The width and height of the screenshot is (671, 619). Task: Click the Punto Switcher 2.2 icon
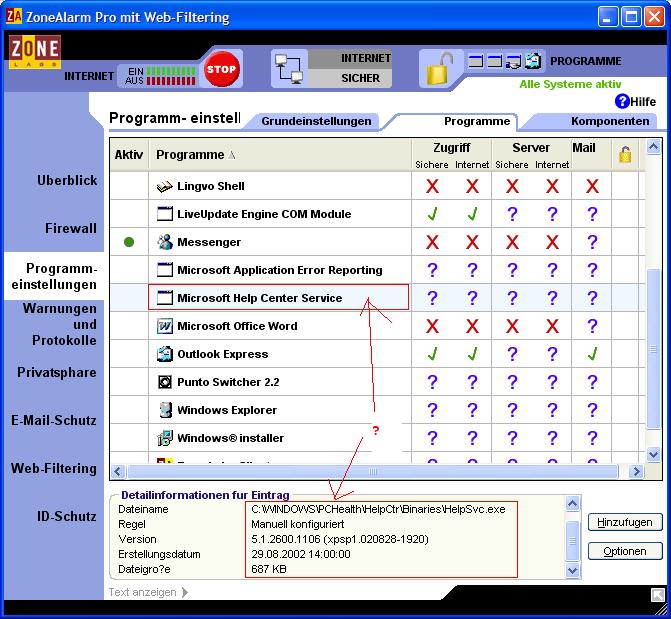click(164, 382)
